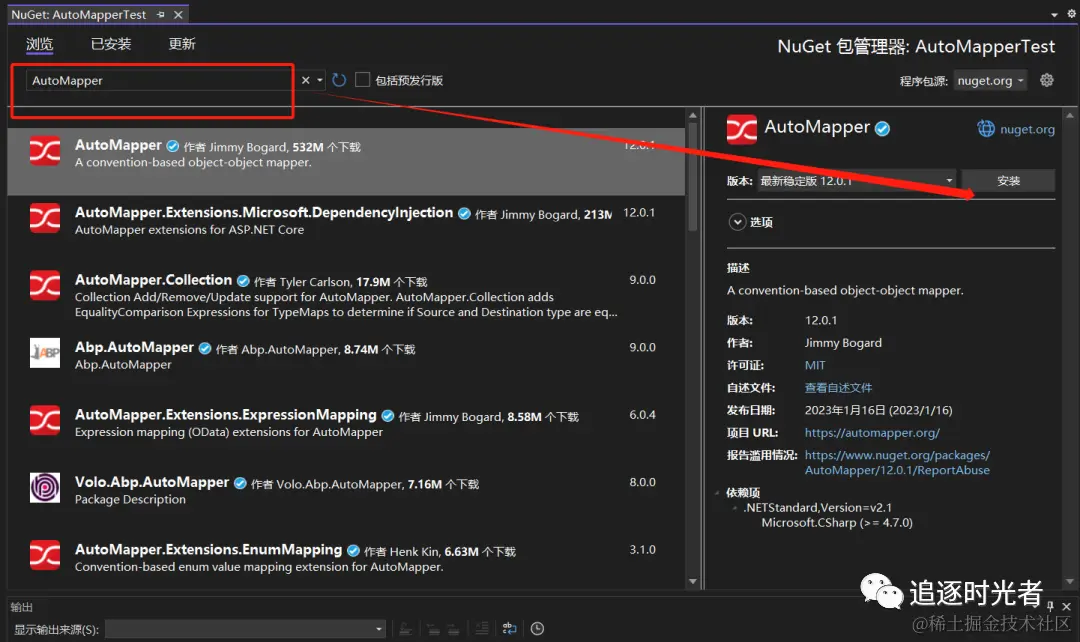Collapse the .NETStandard,Version=v2.1 node
1080x642 pixels.
(x=735, y=508)
